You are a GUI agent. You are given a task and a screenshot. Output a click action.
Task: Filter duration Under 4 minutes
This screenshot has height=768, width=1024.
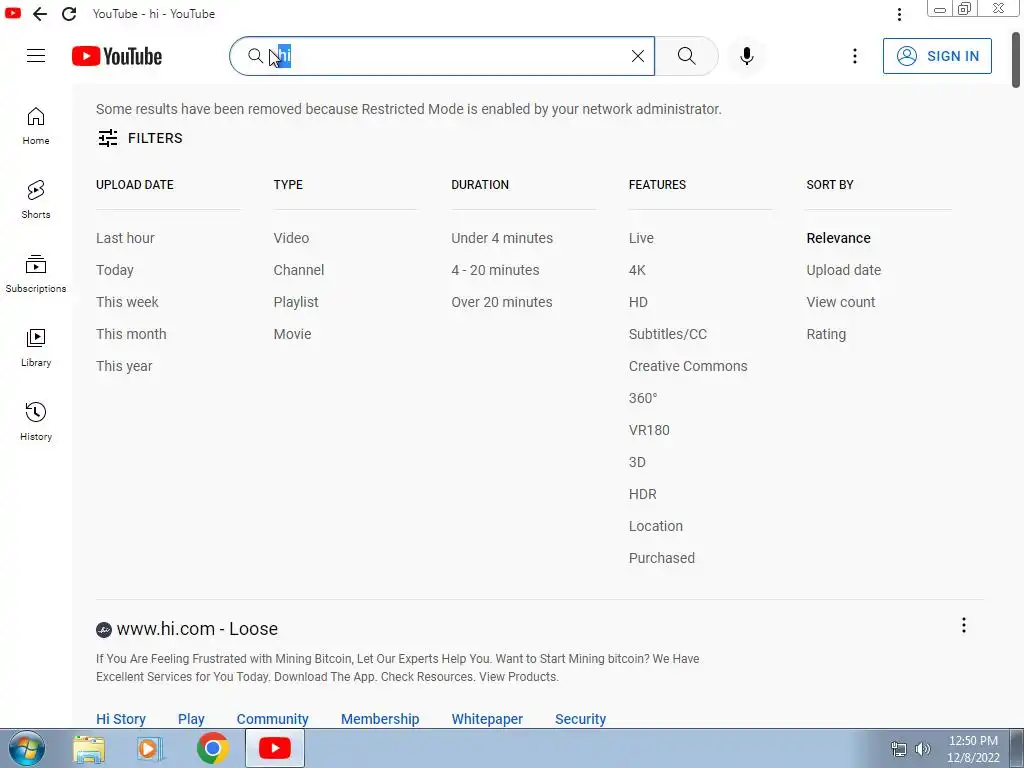tap(502, 238)
